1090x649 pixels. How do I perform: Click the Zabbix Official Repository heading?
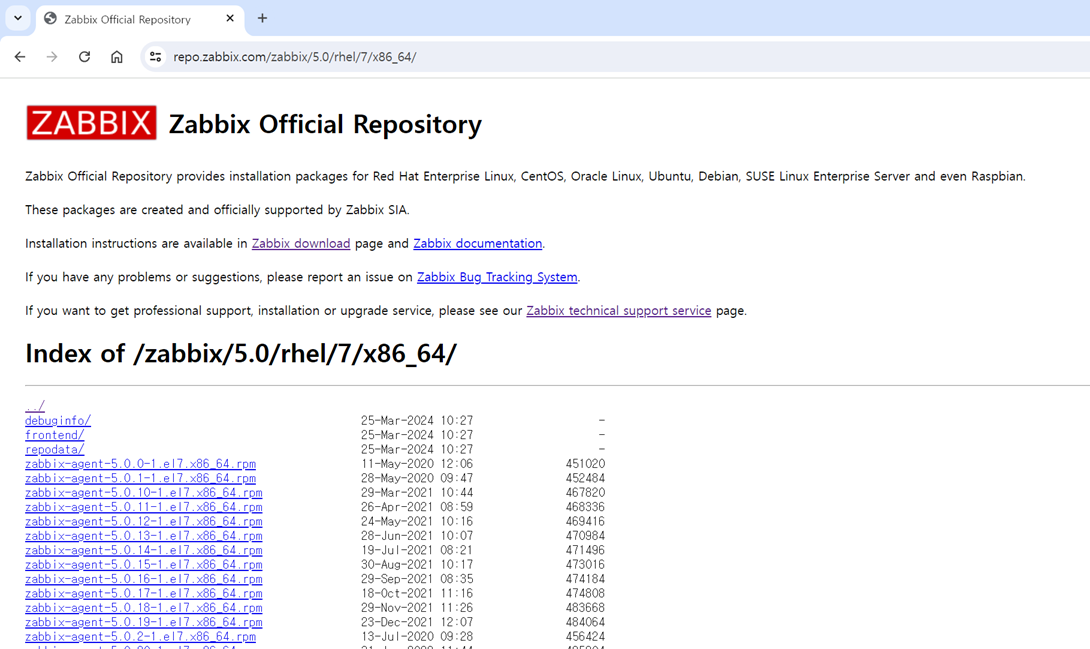point(325,124)
